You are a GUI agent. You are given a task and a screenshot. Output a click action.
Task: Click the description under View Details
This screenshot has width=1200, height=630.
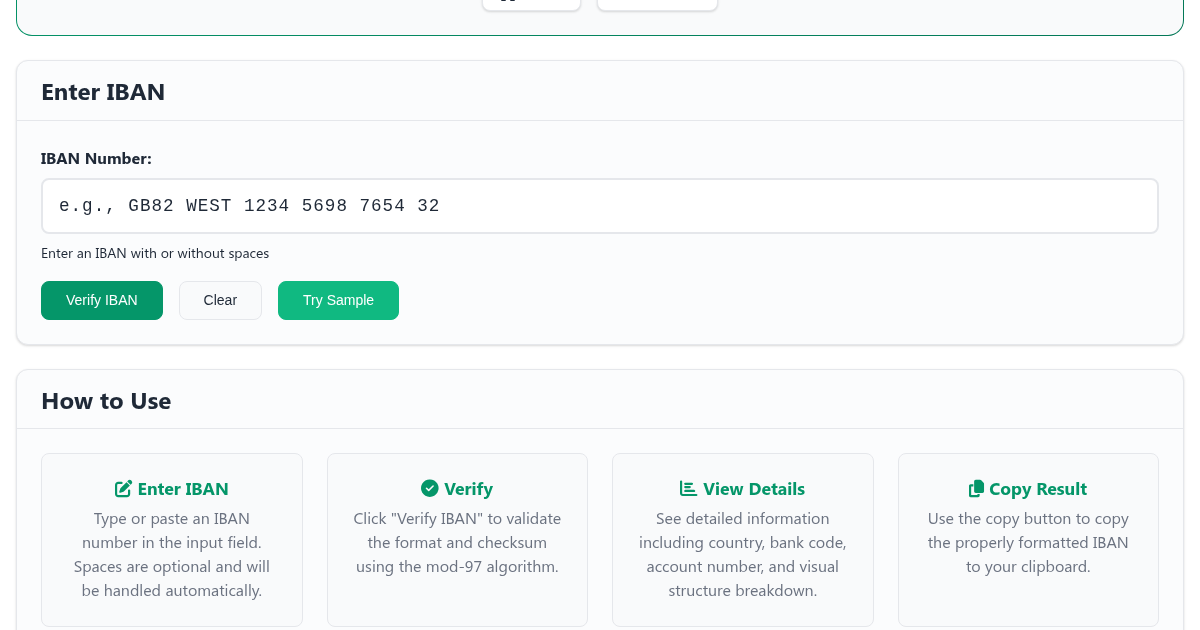point(743,555)
